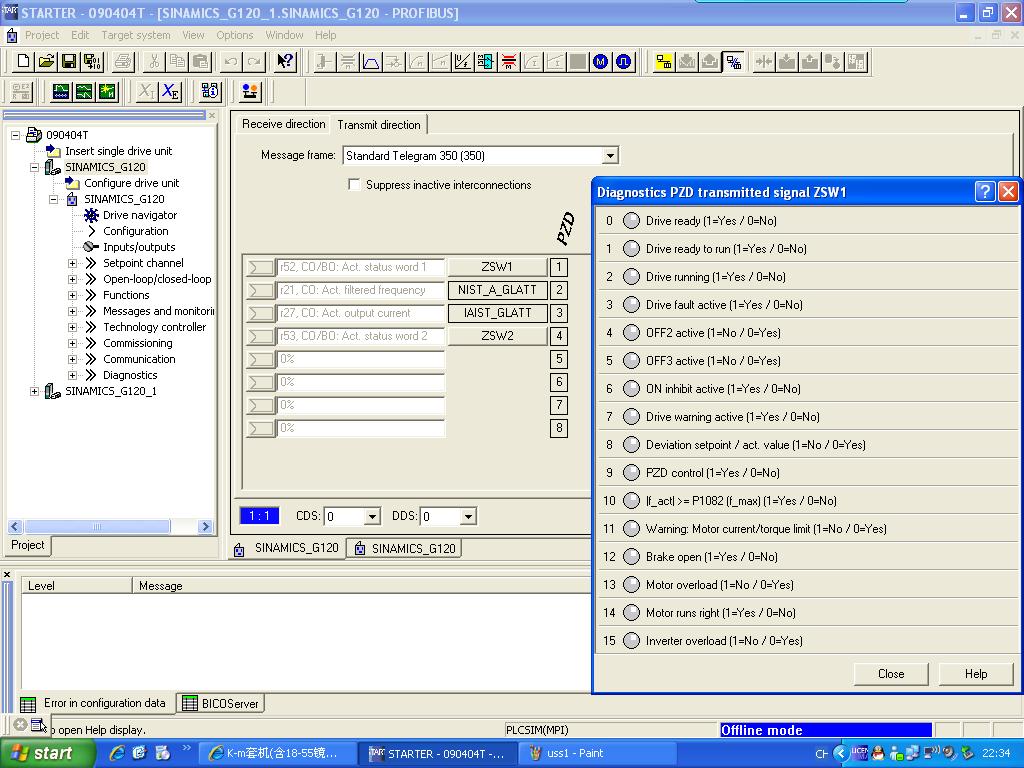Screen dimensions: 1024x768
Task: Click the green measuring function star icon
Action: pyautogui.click(x=107, y=91)
